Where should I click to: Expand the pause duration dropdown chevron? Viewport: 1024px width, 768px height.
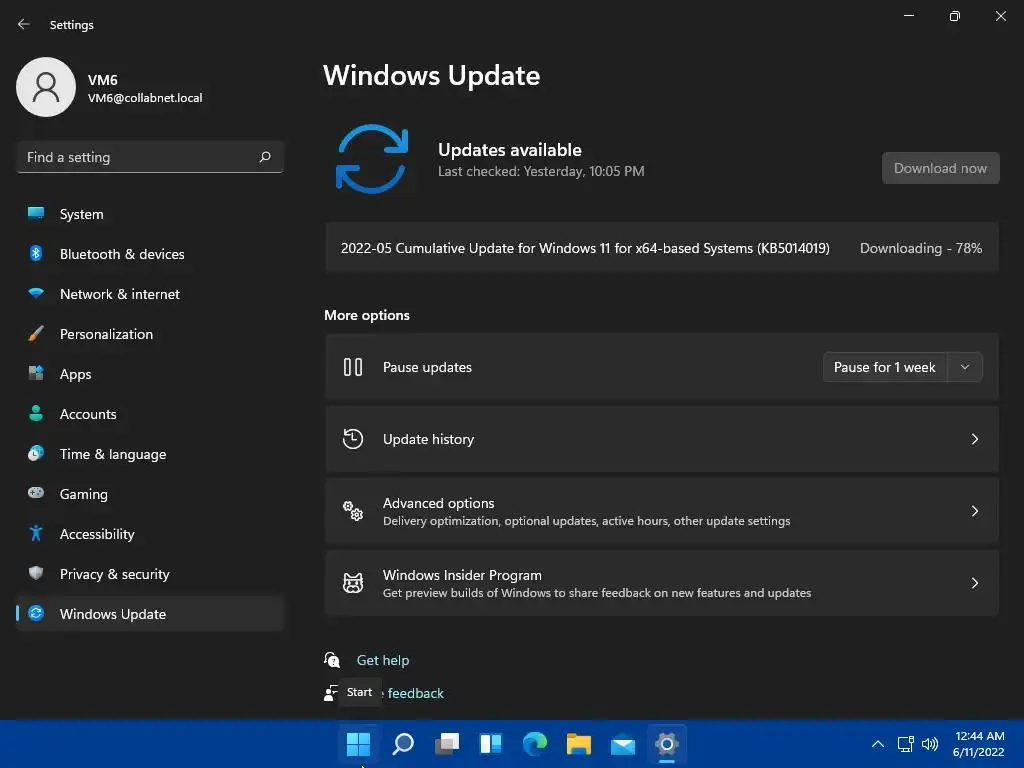point(965,367)
